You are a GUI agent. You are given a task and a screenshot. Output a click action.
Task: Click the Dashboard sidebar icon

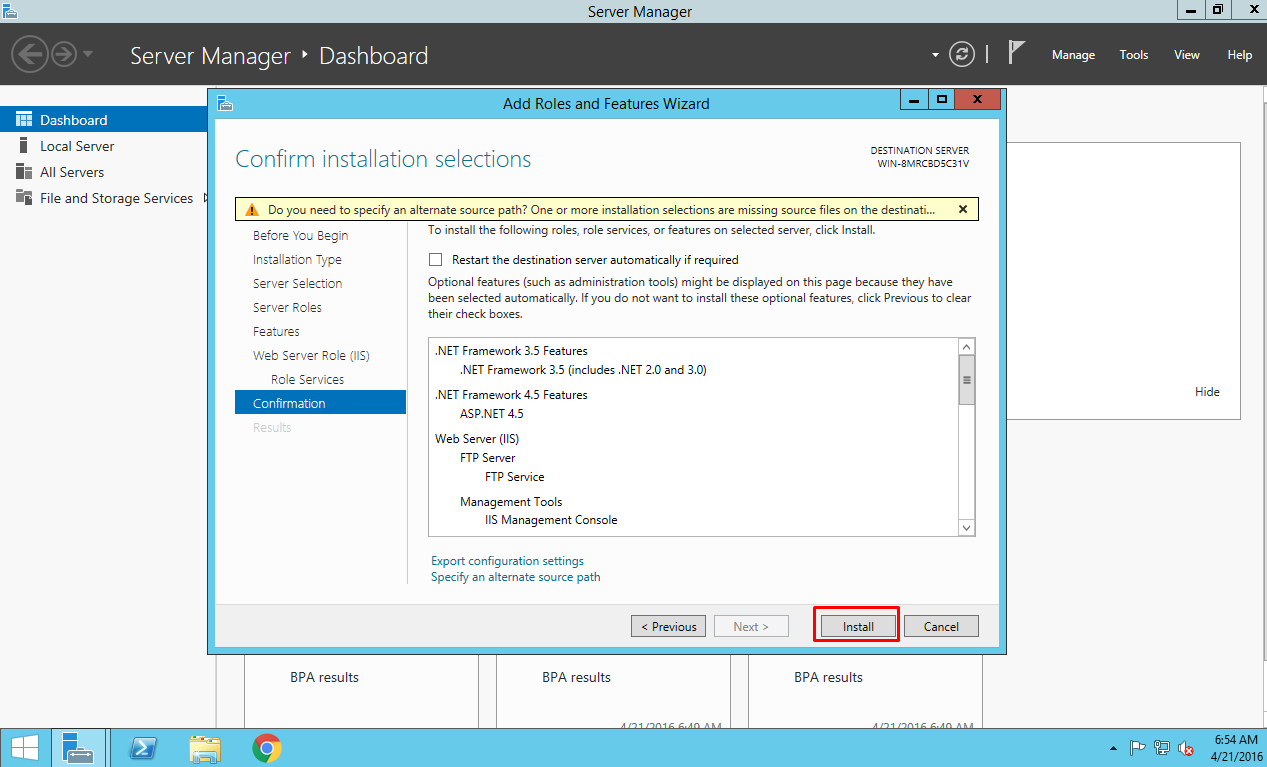pos(24,120)
